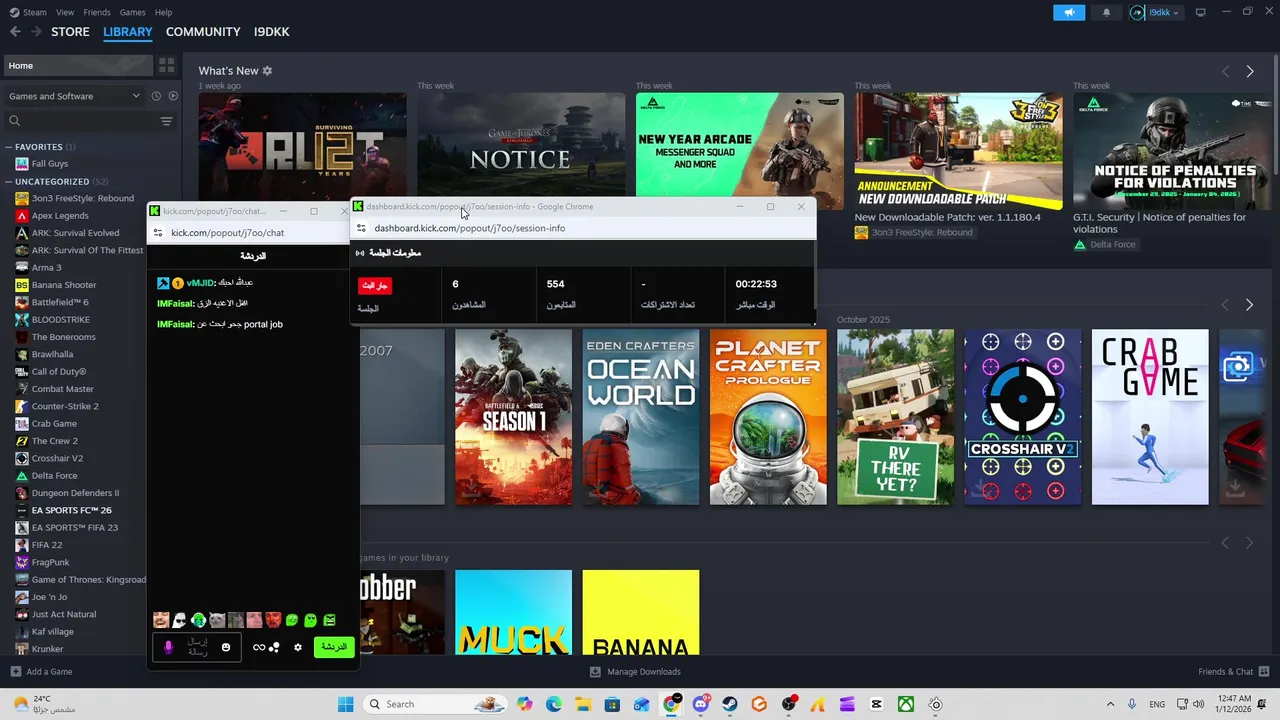Click the red live status badge in session info

(x=375, y=285)
